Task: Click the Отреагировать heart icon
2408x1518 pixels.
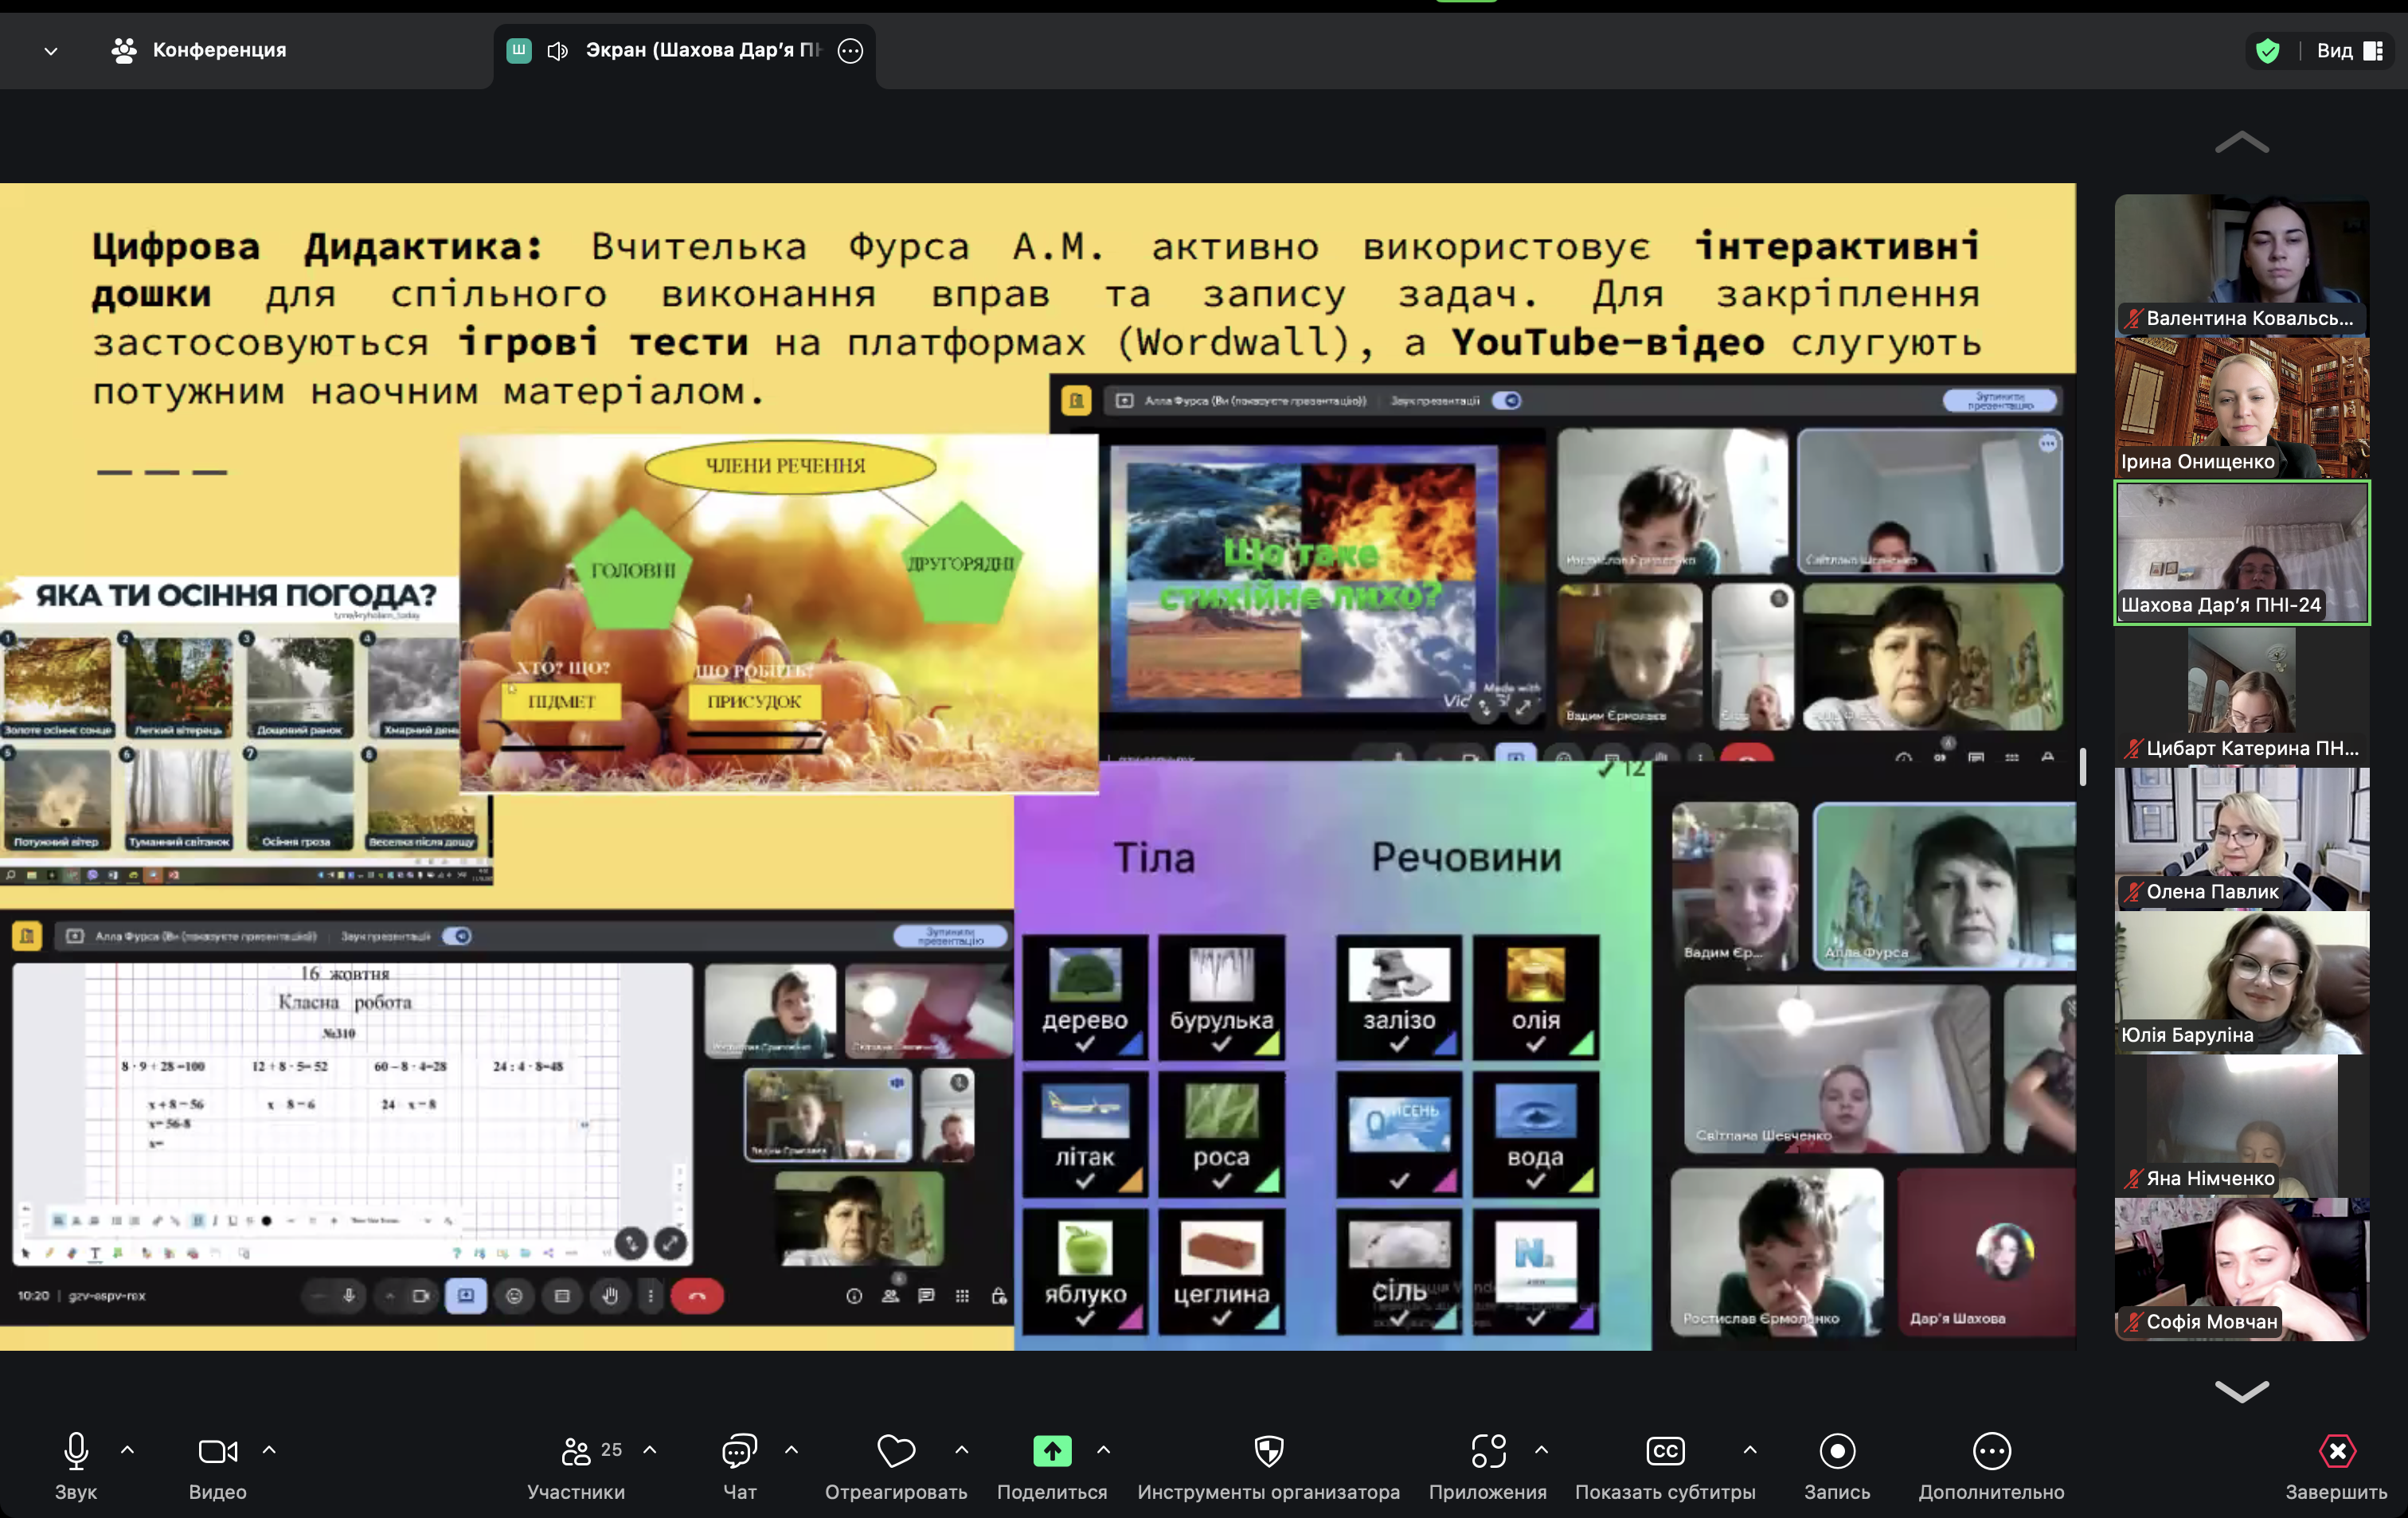Action: coord(895,1451)
